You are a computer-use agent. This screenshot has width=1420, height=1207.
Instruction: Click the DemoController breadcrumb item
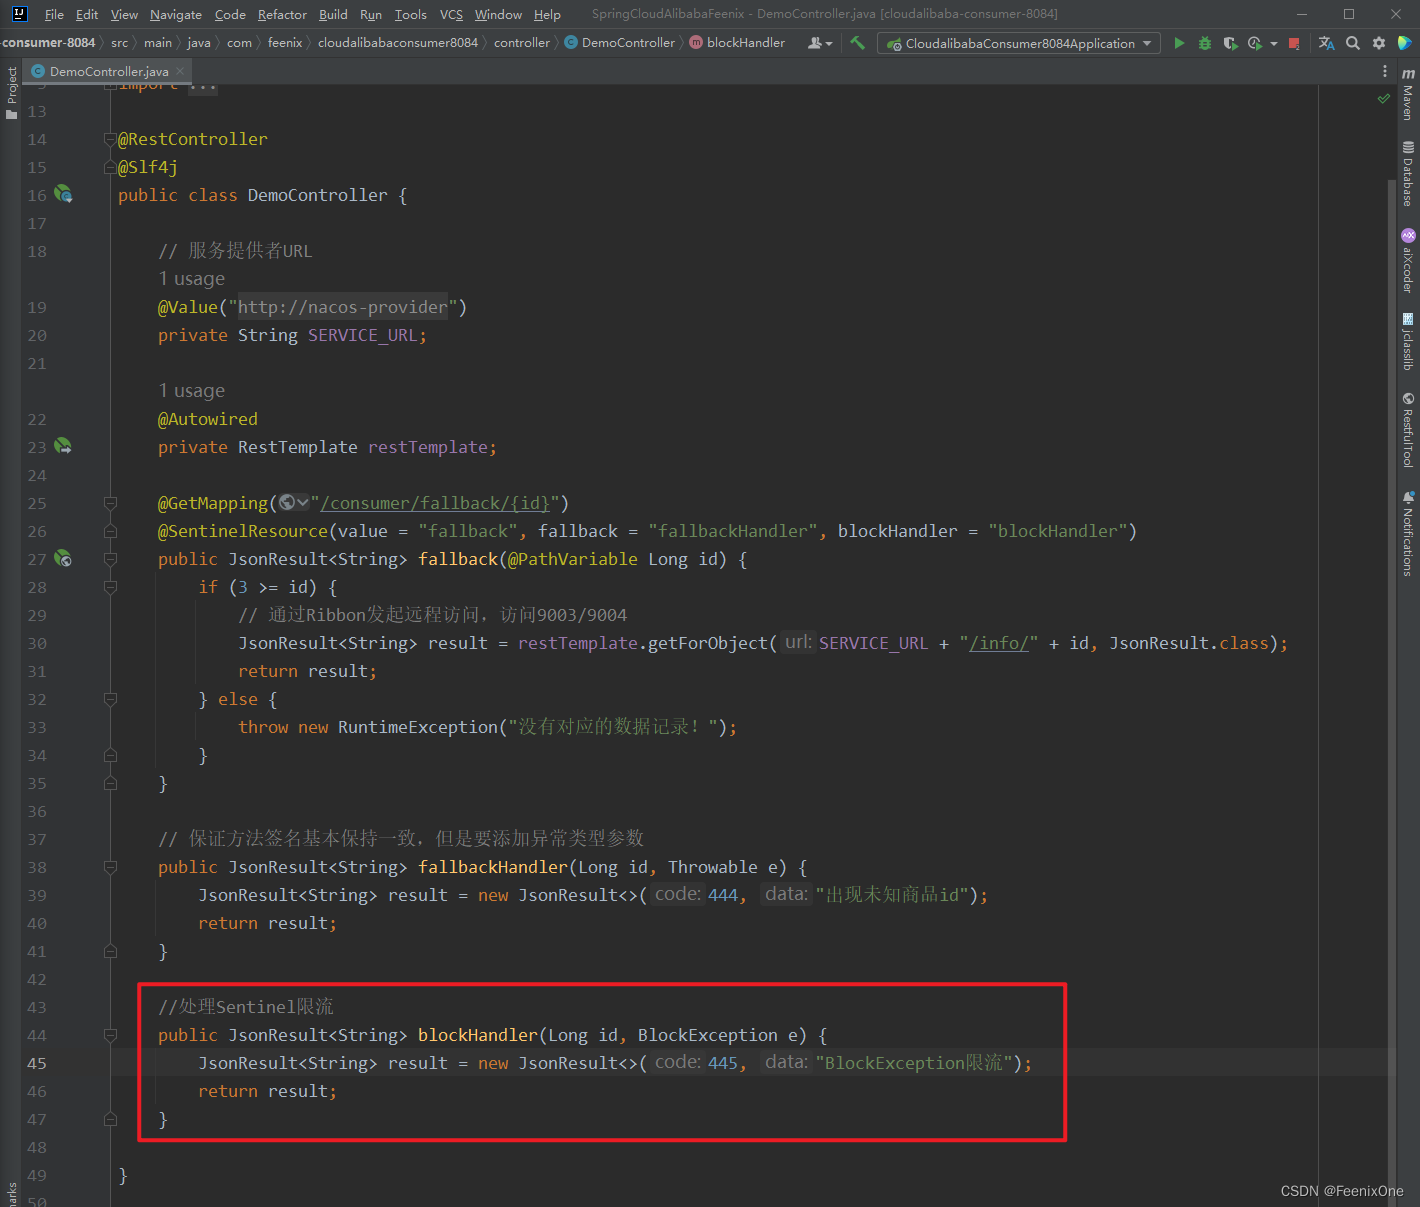coord(620,42)
